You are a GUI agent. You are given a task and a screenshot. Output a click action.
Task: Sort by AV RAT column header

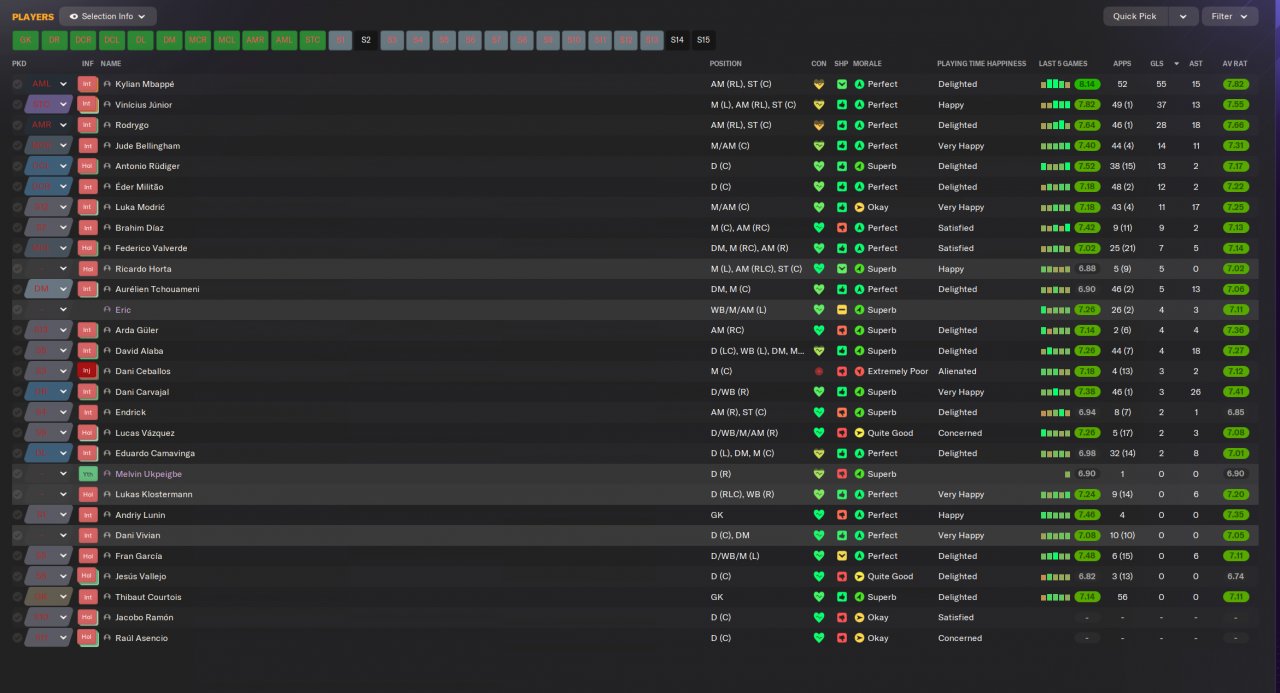(x=1235, y=63)
